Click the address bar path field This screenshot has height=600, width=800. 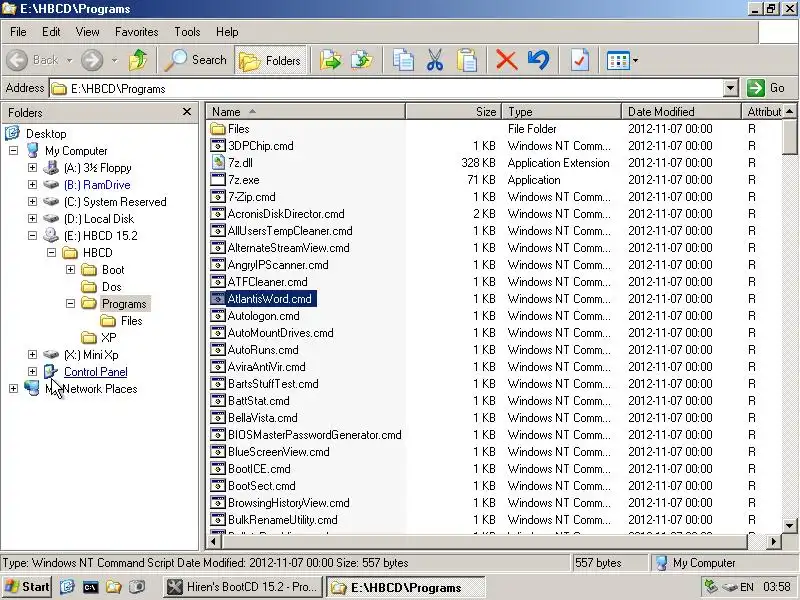pos(387,88)
